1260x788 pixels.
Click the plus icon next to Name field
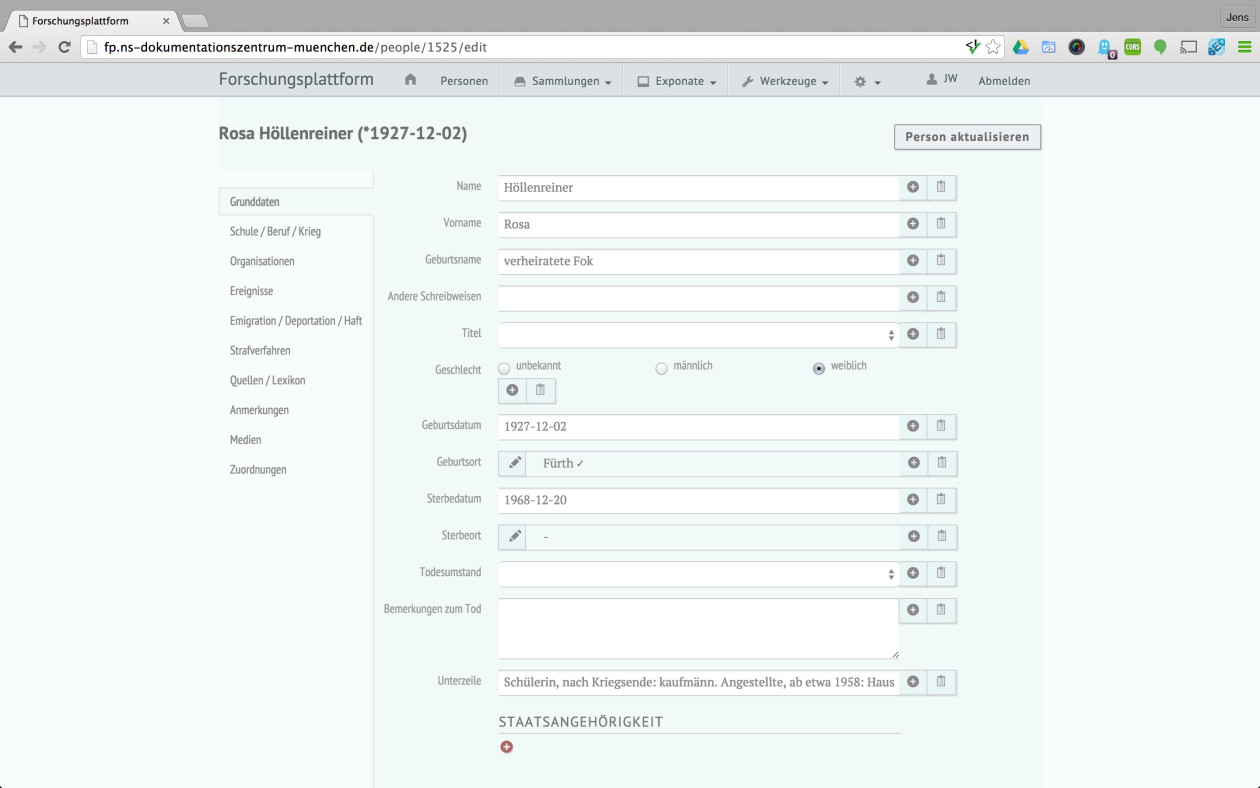pos(913,187)
